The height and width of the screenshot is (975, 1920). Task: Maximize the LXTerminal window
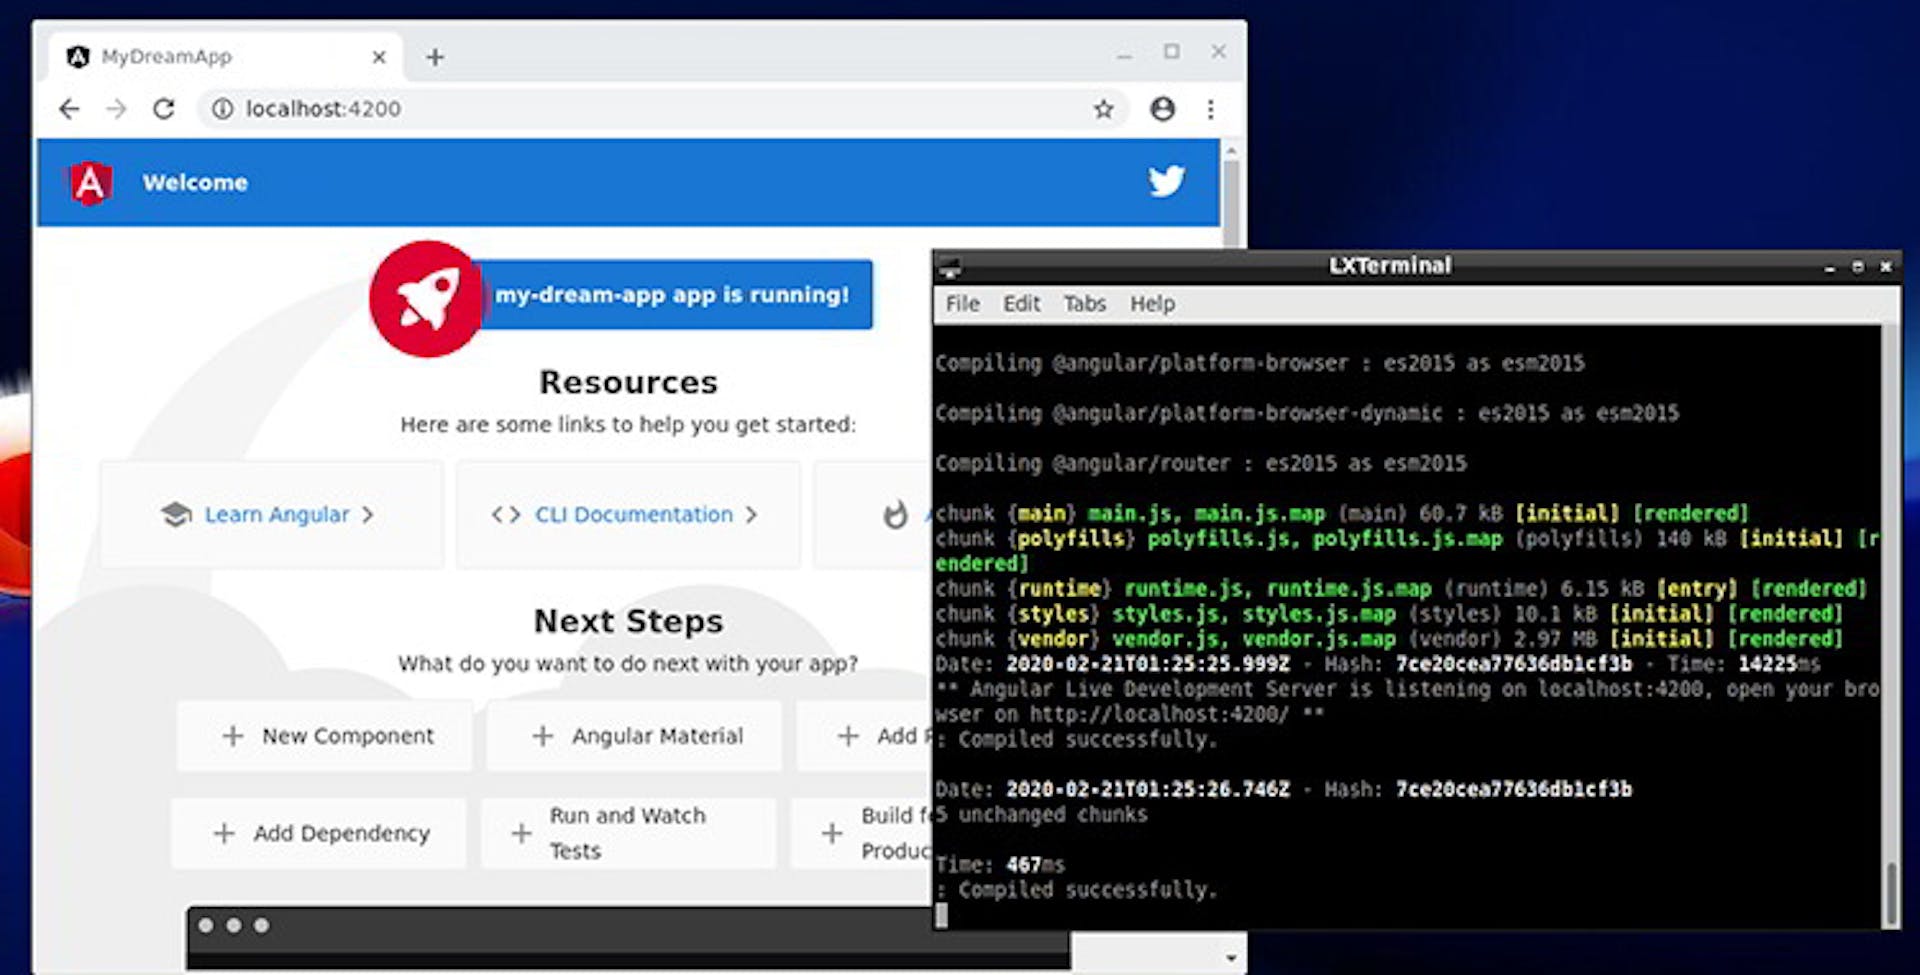pos(1857,267)
